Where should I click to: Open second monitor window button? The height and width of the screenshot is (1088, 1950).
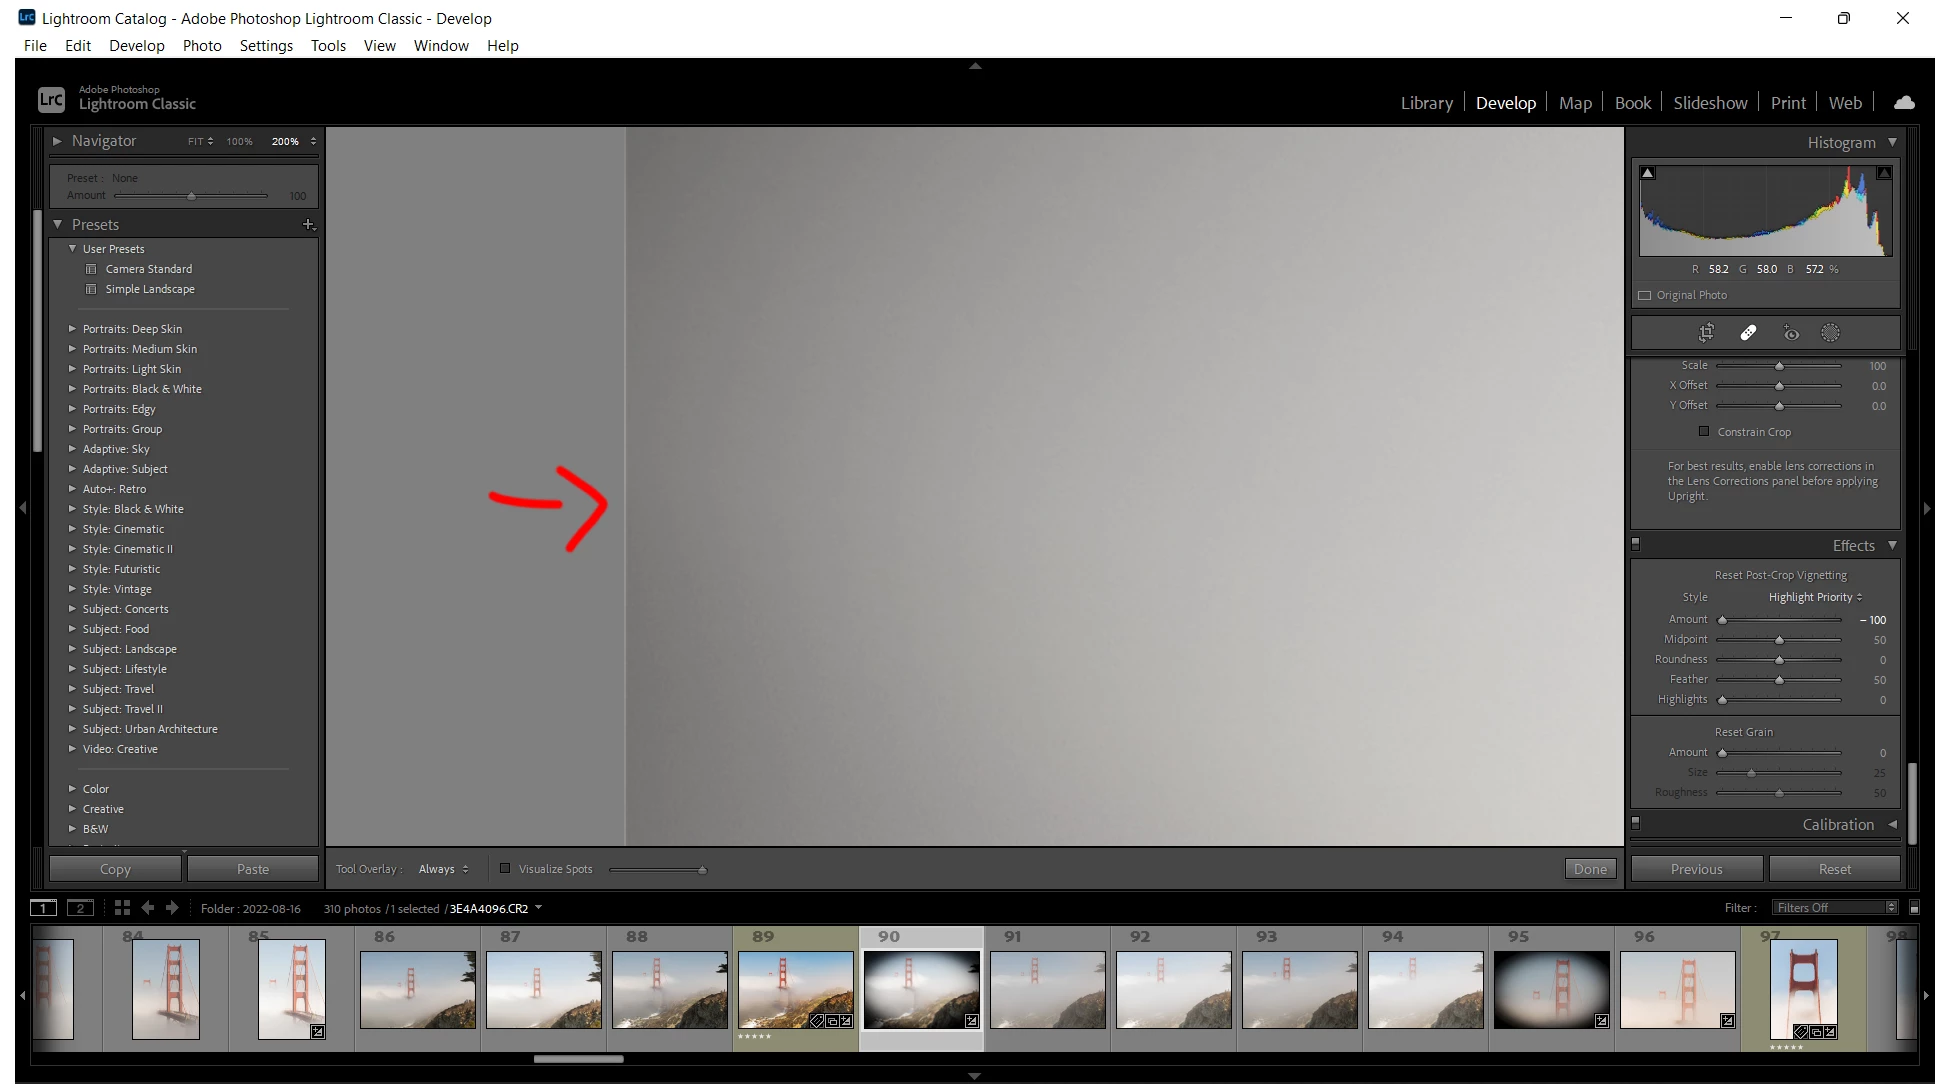point(80,908)
